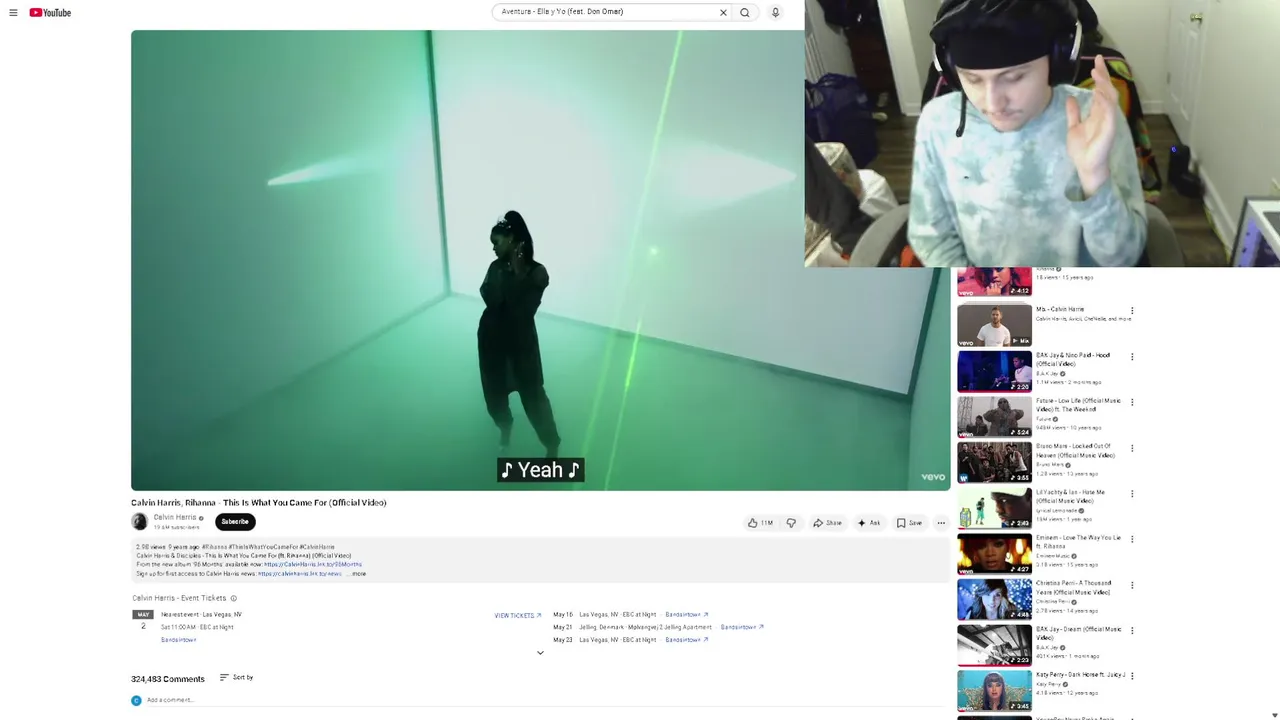Viewport: 1280px width, 720px height.
Task: Go to YouTube home via logo
Action: point(50,13)
